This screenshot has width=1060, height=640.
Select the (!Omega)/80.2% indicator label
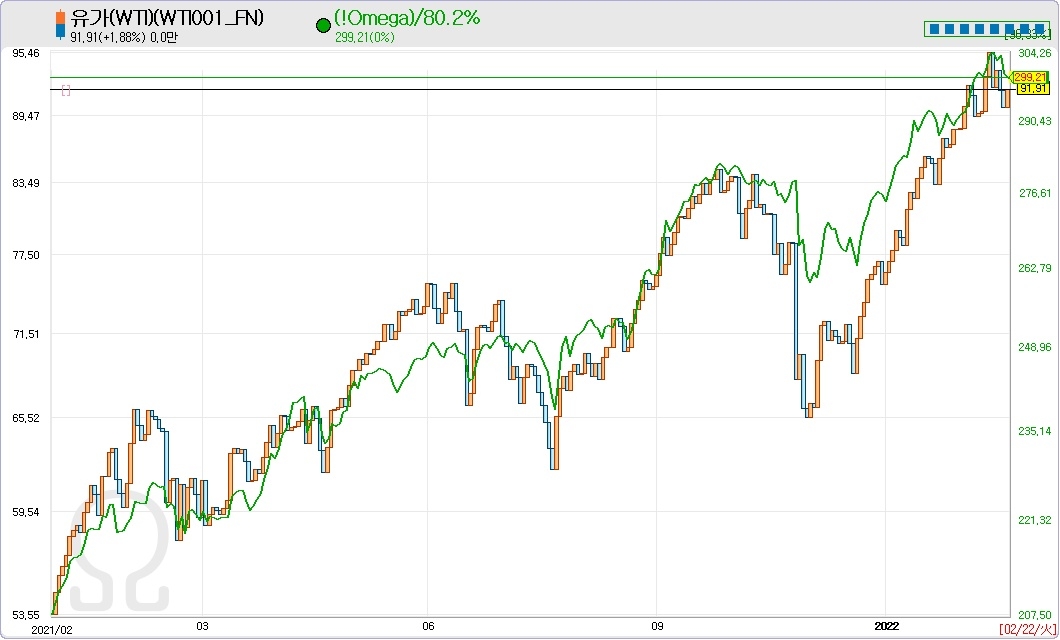pos(408,18)
